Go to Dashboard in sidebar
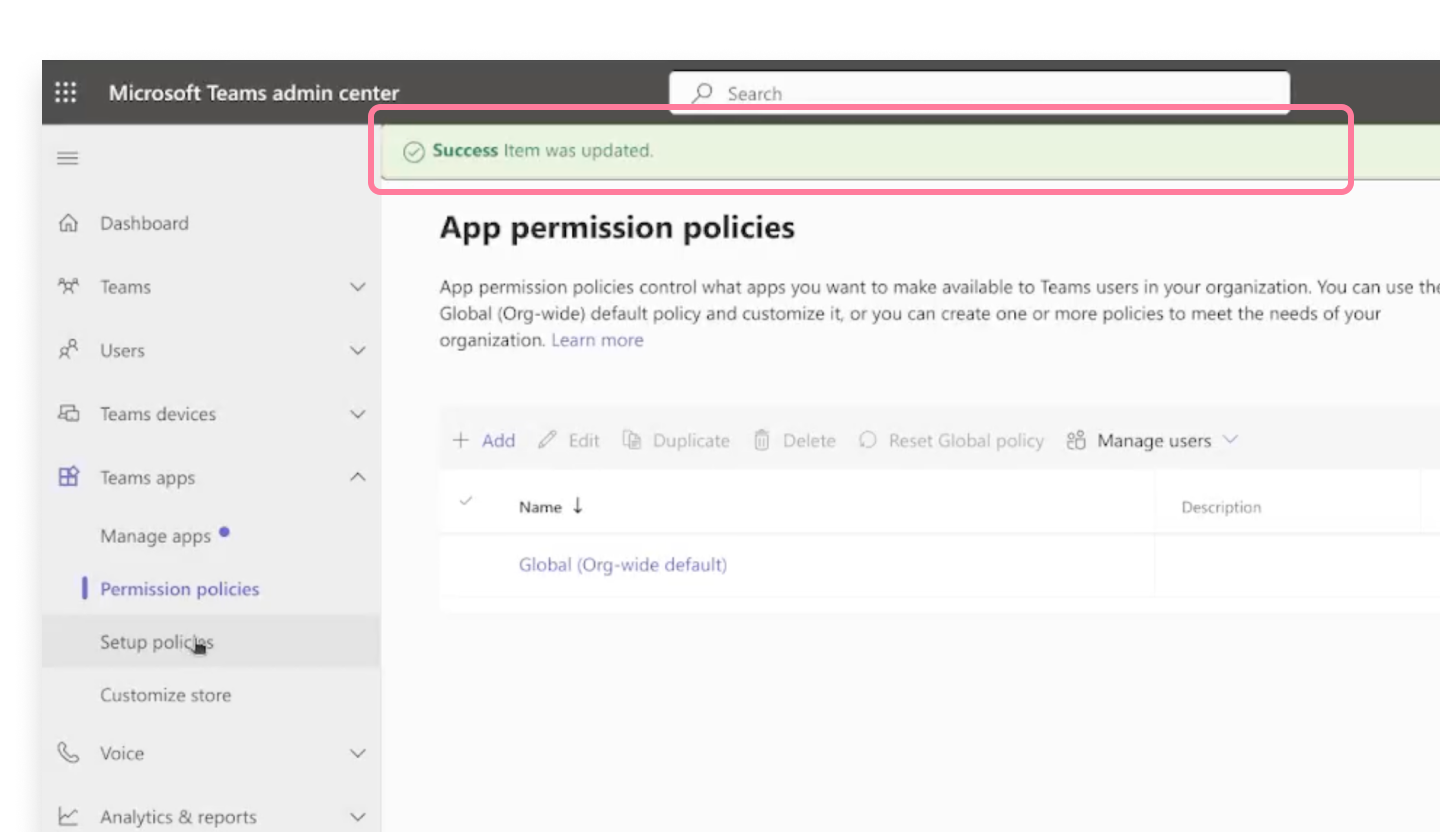Screen dimensions: 1440x832 pyautogui.click(x=144, y=223)
